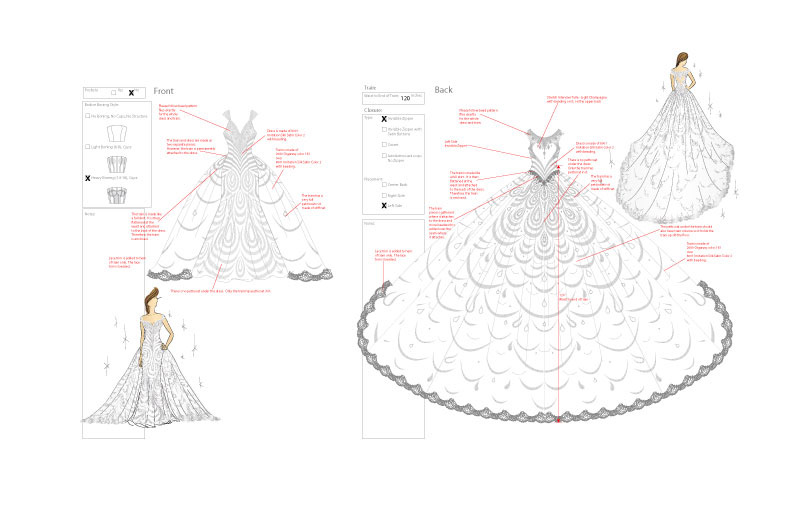Click red lace note left of front model
The image size is (800, 527).
point(127,262)
